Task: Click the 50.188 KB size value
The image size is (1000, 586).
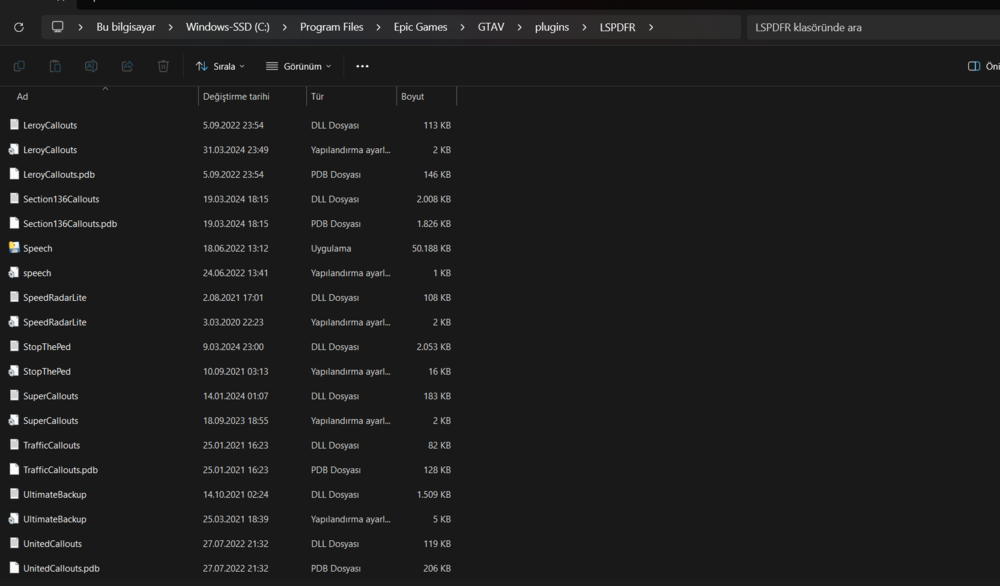Action: click(x=431, y=248)
